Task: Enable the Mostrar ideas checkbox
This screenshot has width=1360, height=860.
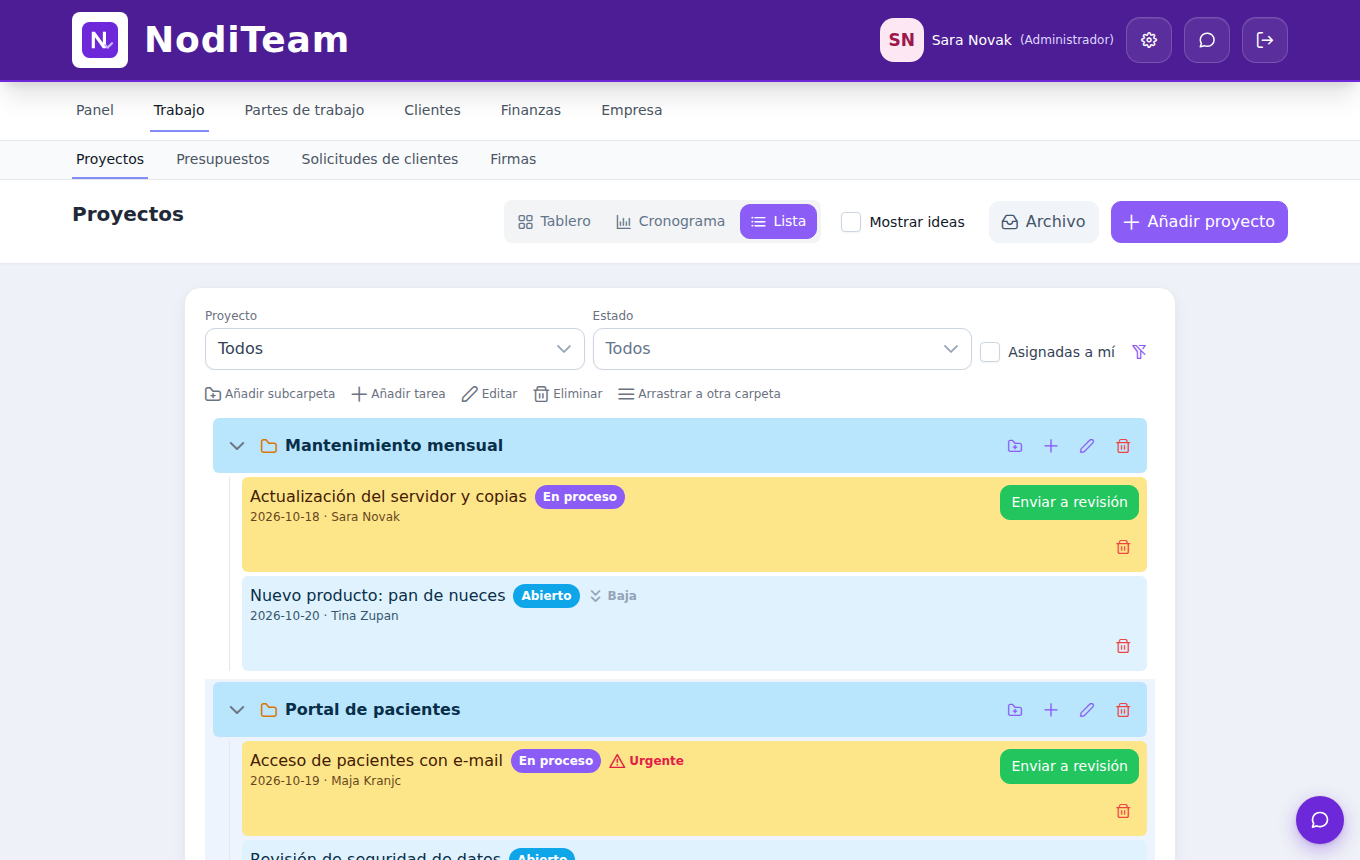Action: (851, 222)
